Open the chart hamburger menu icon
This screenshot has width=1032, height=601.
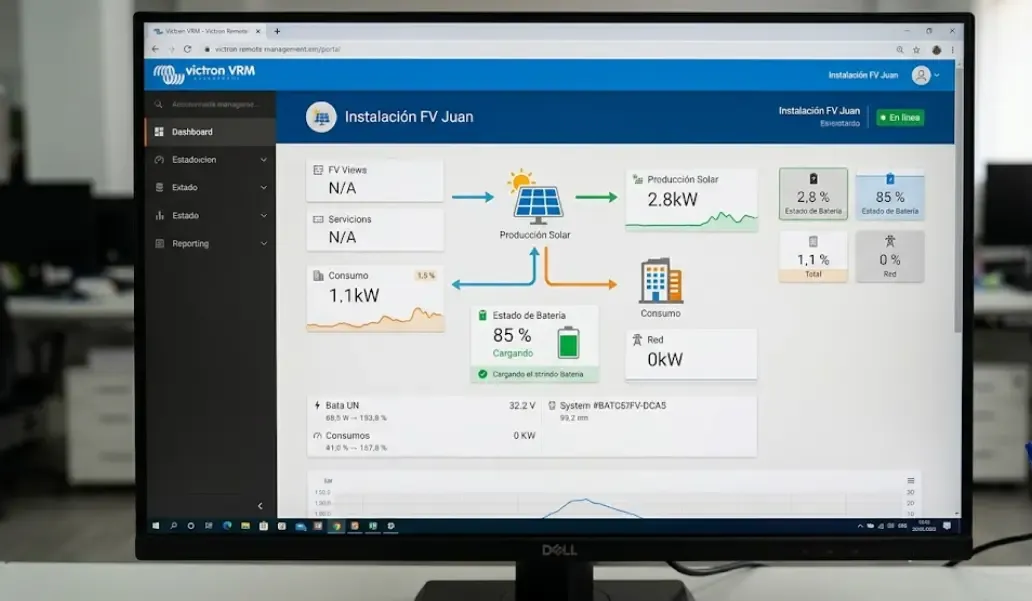pyautogui.click(x=911, y=481)
